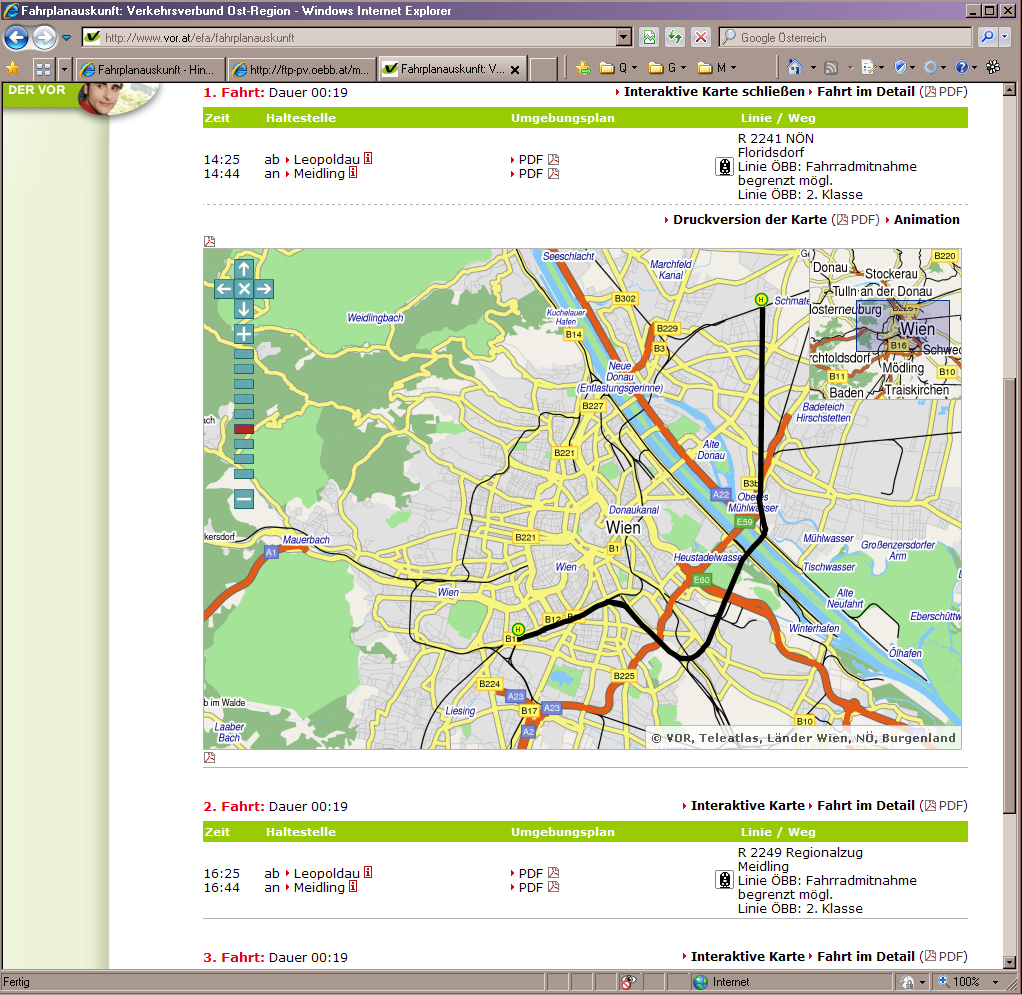This screenshot has width=1022, height=995.
Task: Expand the Q favorites folder dropdown
Action: [634, 68]
